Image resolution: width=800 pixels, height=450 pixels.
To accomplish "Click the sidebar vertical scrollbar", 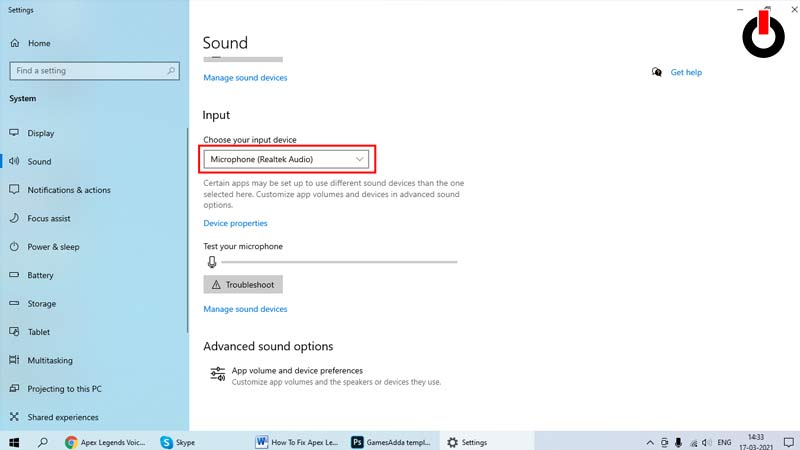I will pyautogui.click(x=188, y=230).
